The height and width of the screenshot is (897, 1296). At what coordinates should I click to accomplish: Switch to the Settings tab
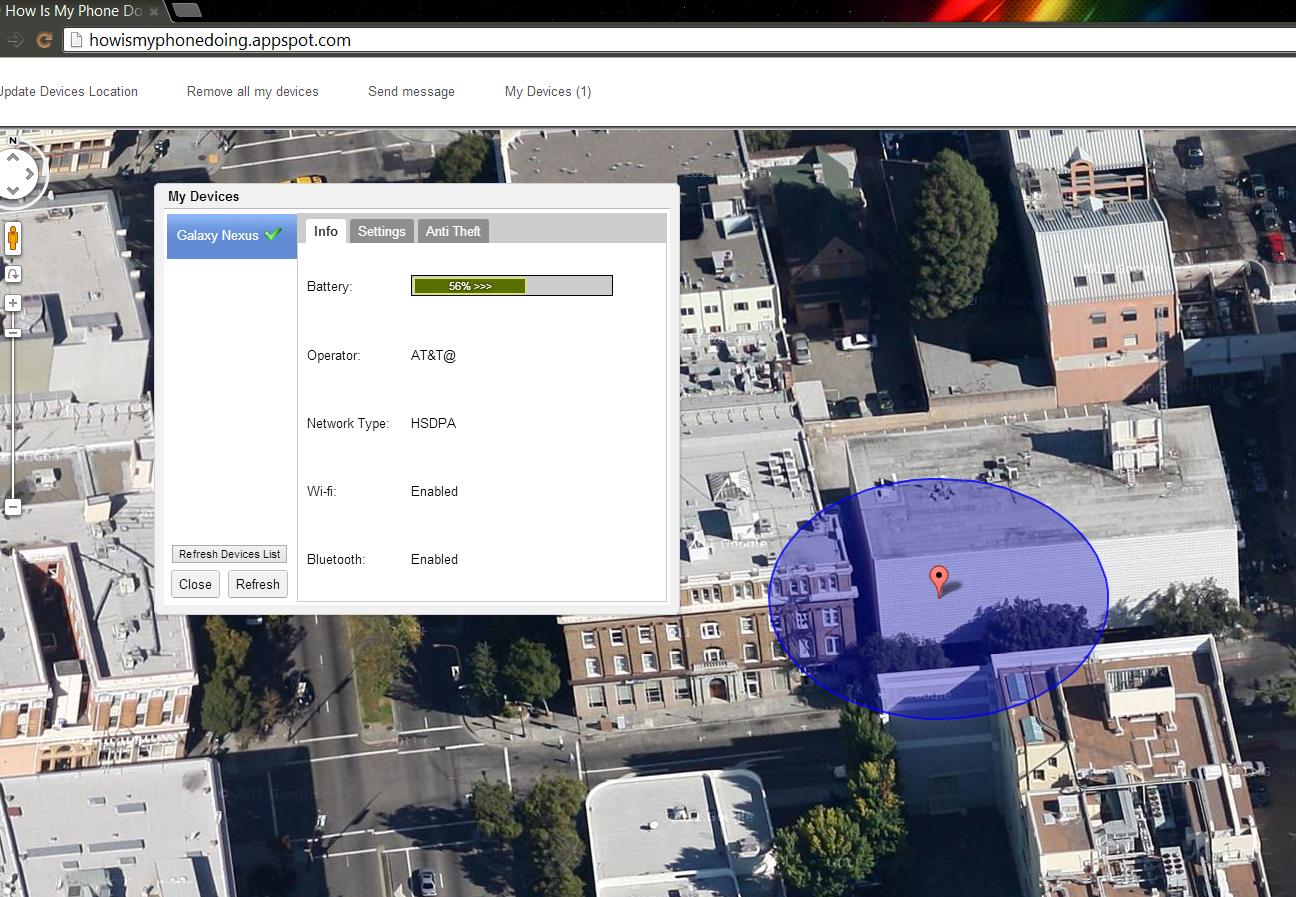381,231
